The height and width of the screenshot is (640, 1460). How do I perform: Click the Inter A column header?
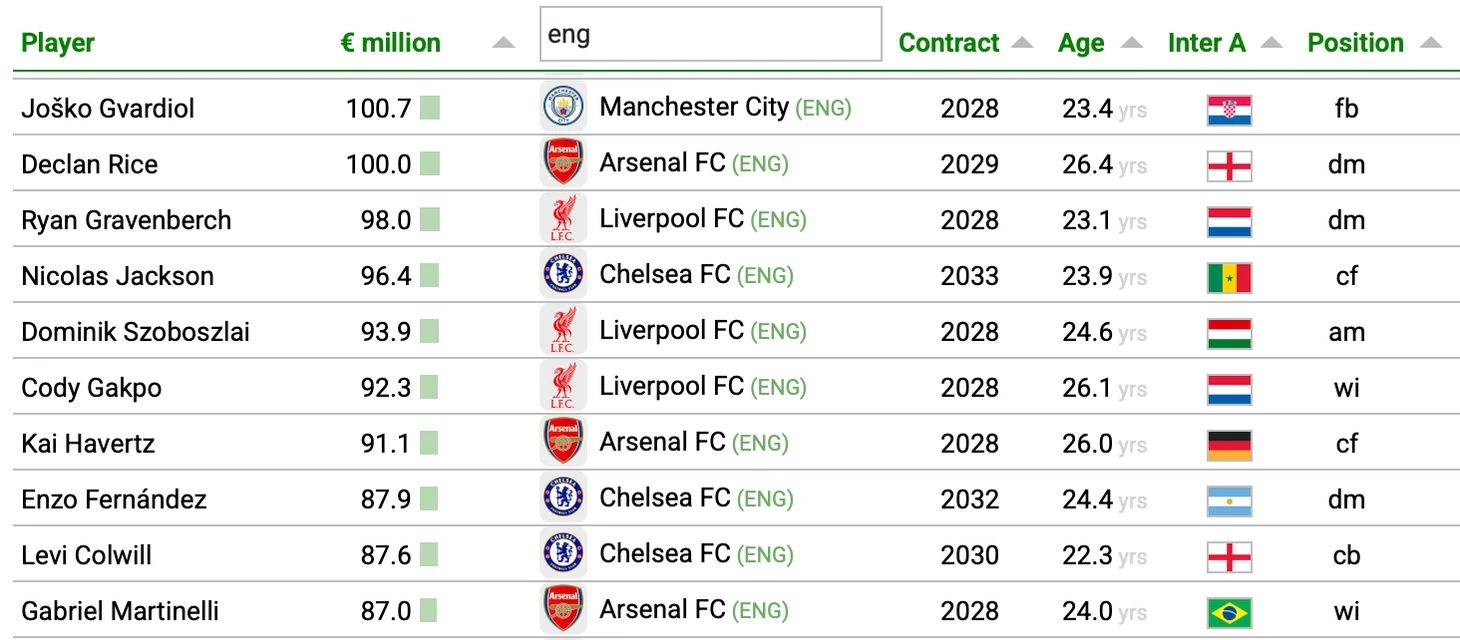1207,43
